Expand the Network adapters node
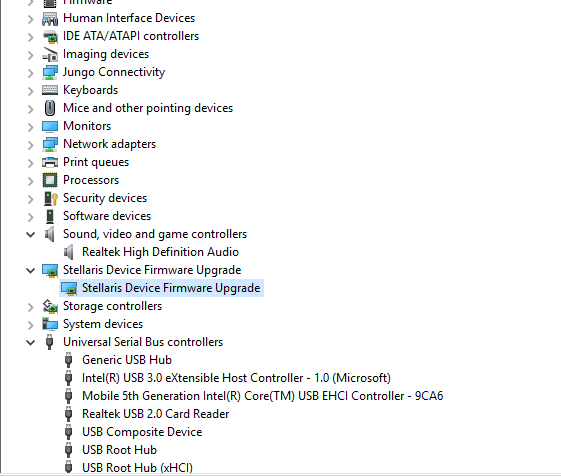The width and height of the screenshot is (561, 476). point(31,145)
